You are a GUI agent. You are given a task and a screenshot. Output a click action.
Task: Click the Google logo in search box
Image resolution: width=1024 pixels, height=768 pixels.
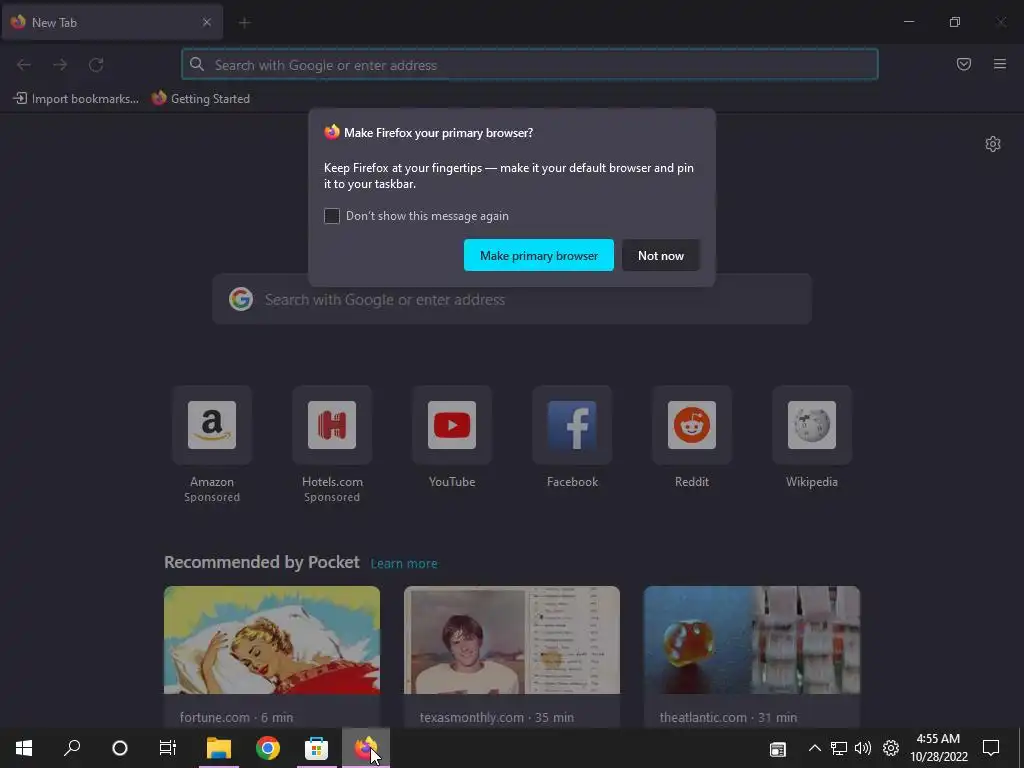tap(241, 299)
